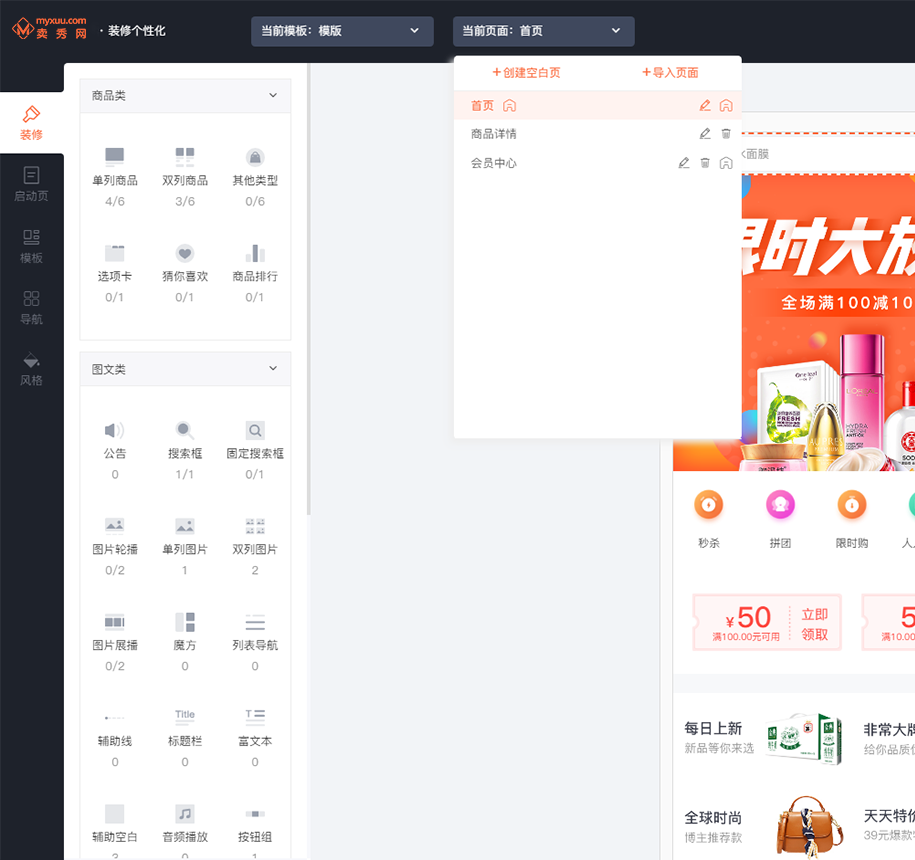This screenshot has height=860, width=915.
Task: Edit the 首页 page name
Action: pyautogui.click(x=705, y=106)
